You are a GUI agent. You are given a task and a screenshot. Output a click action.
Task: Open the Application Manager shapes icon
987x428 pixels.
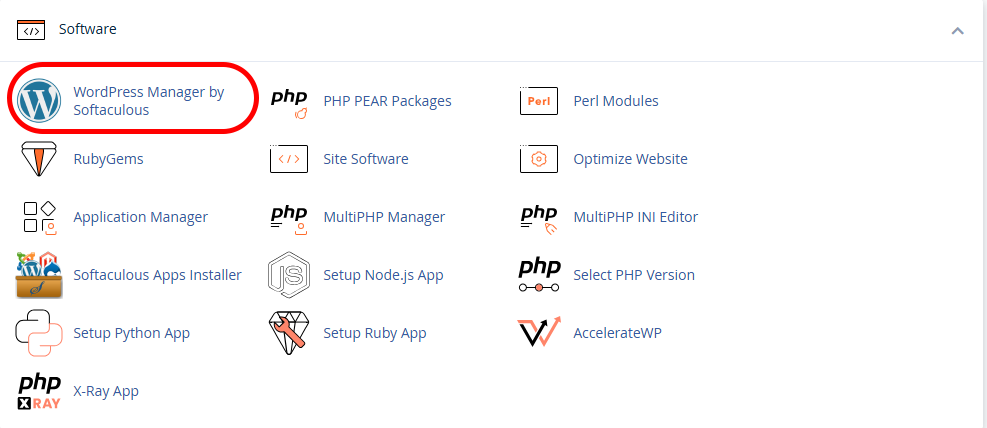[40, 217]
